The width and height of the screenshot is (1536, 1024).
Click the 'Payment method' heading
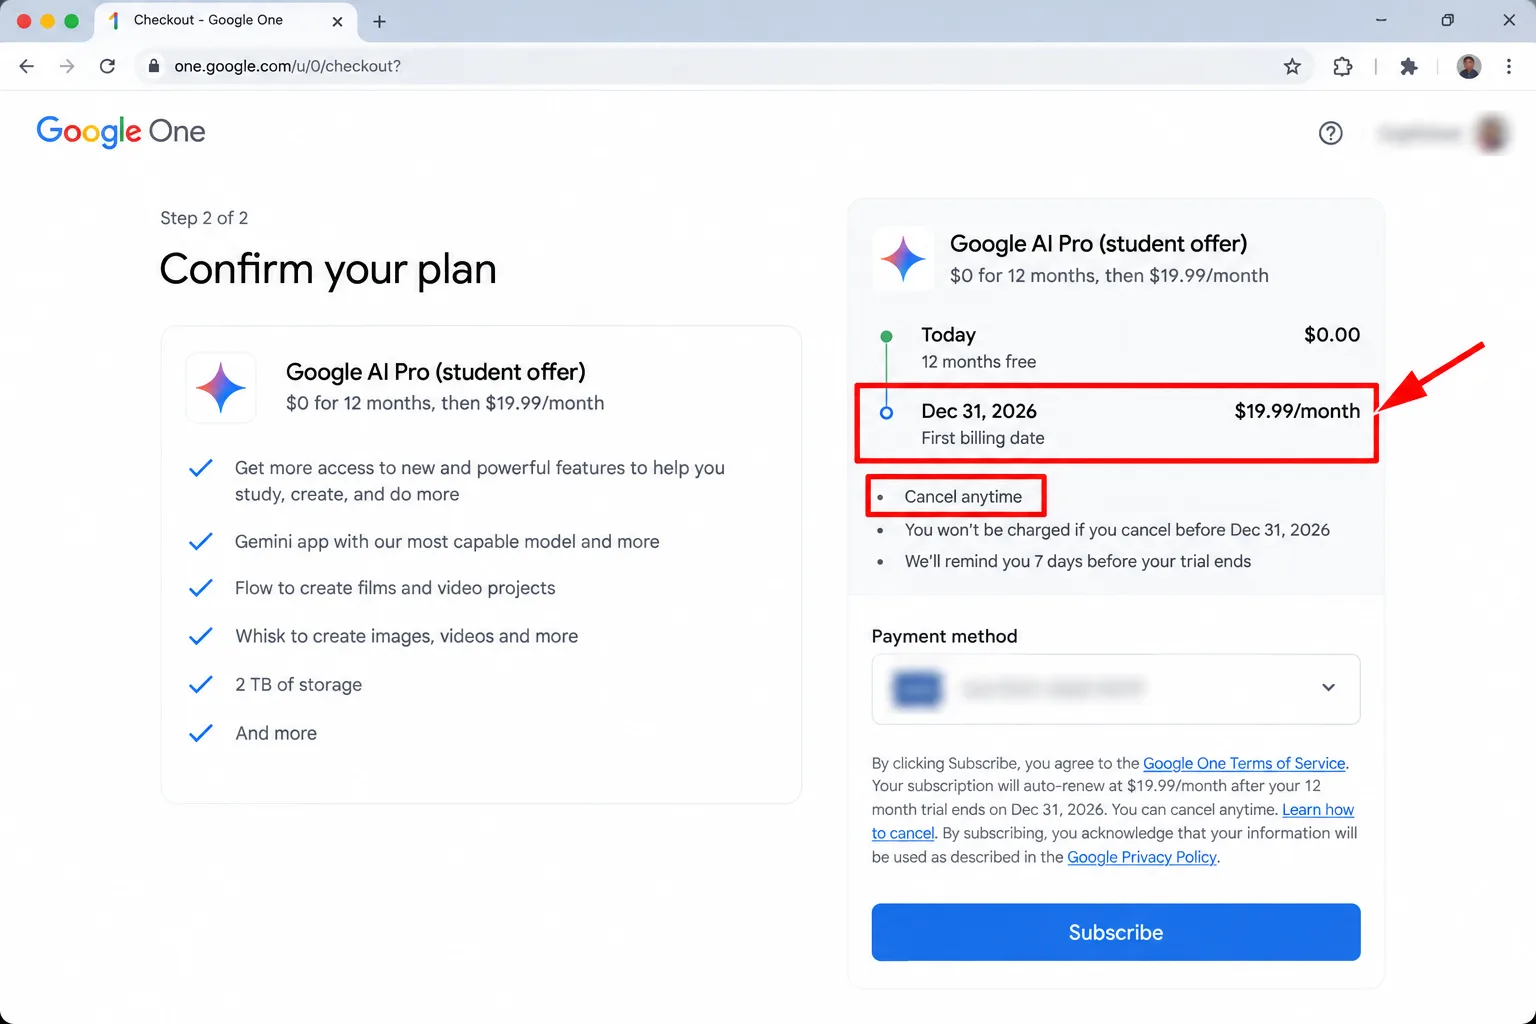pyautogui.click(x=944, y=637)
